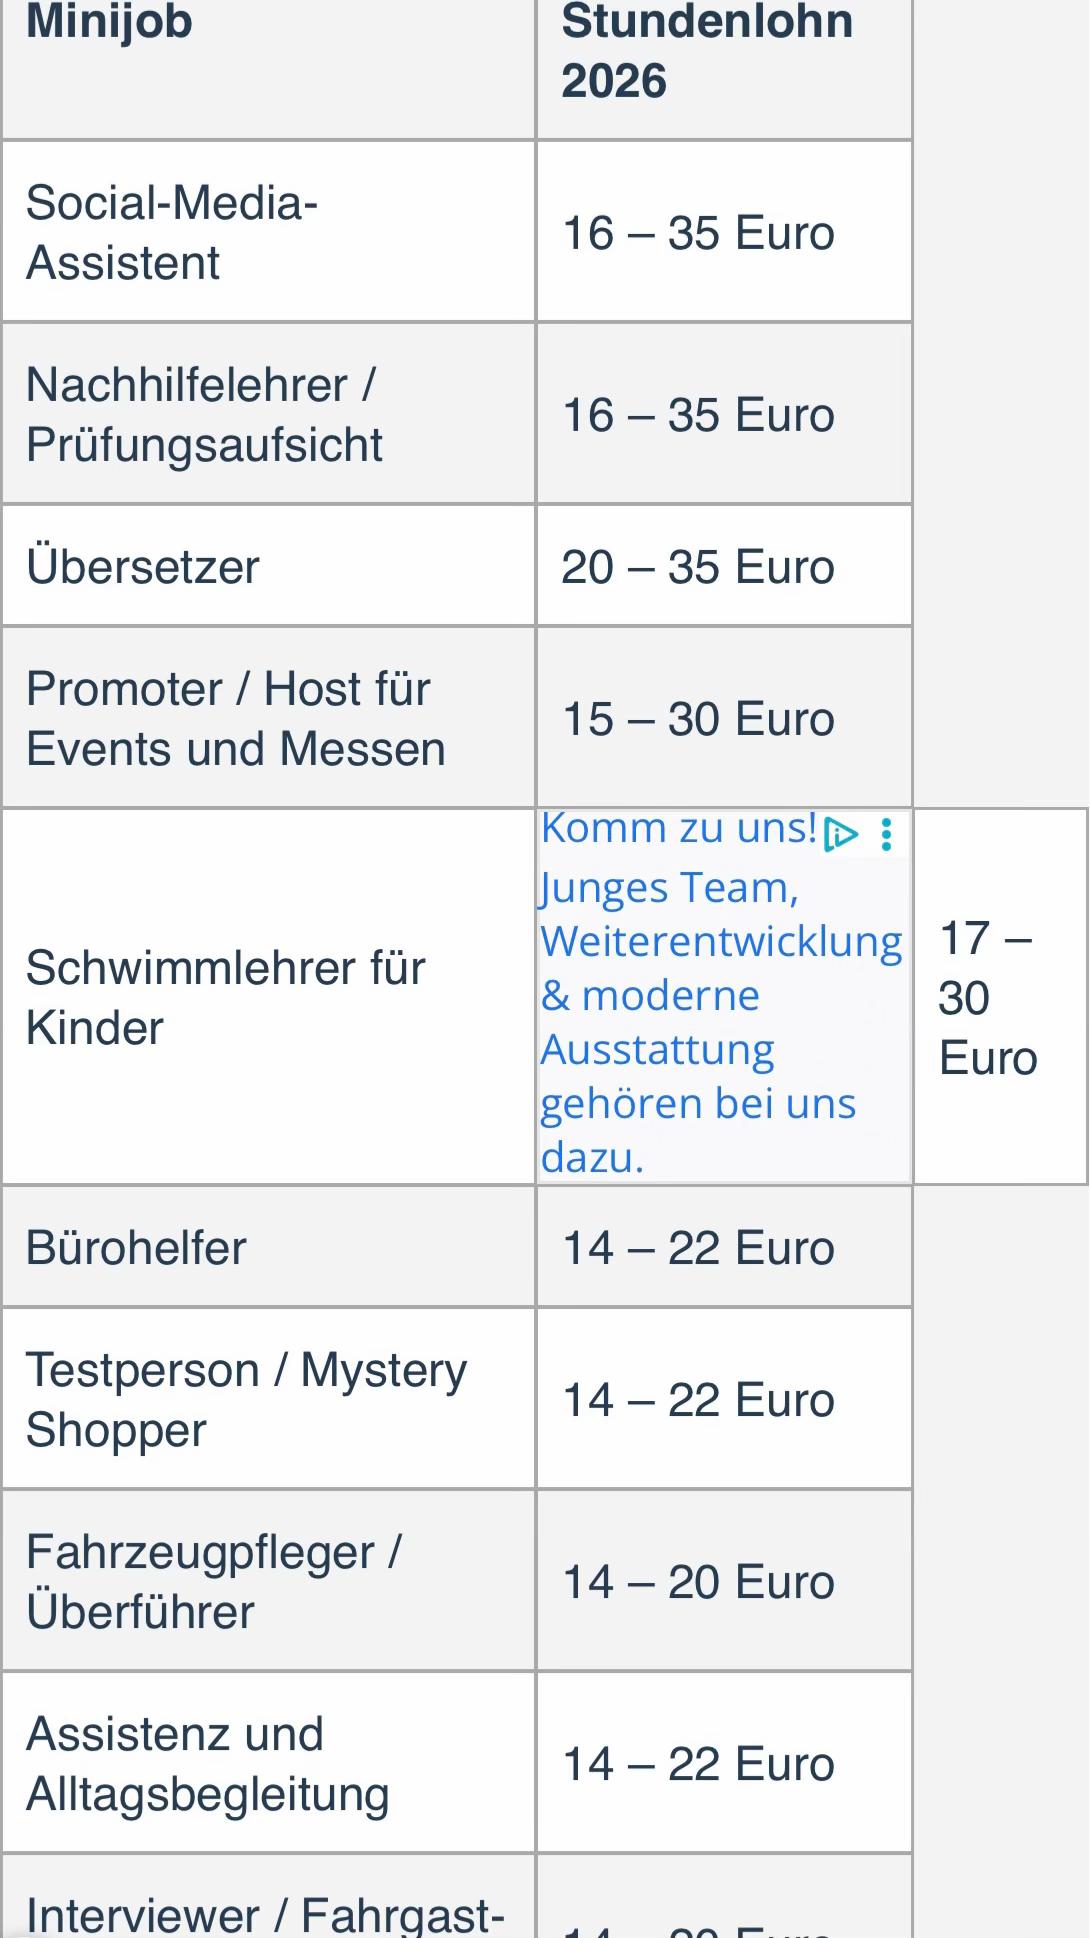
Task: Select the Fahrzeugpfleger / Überführer cell
Action: click(x=268, y=1581)
